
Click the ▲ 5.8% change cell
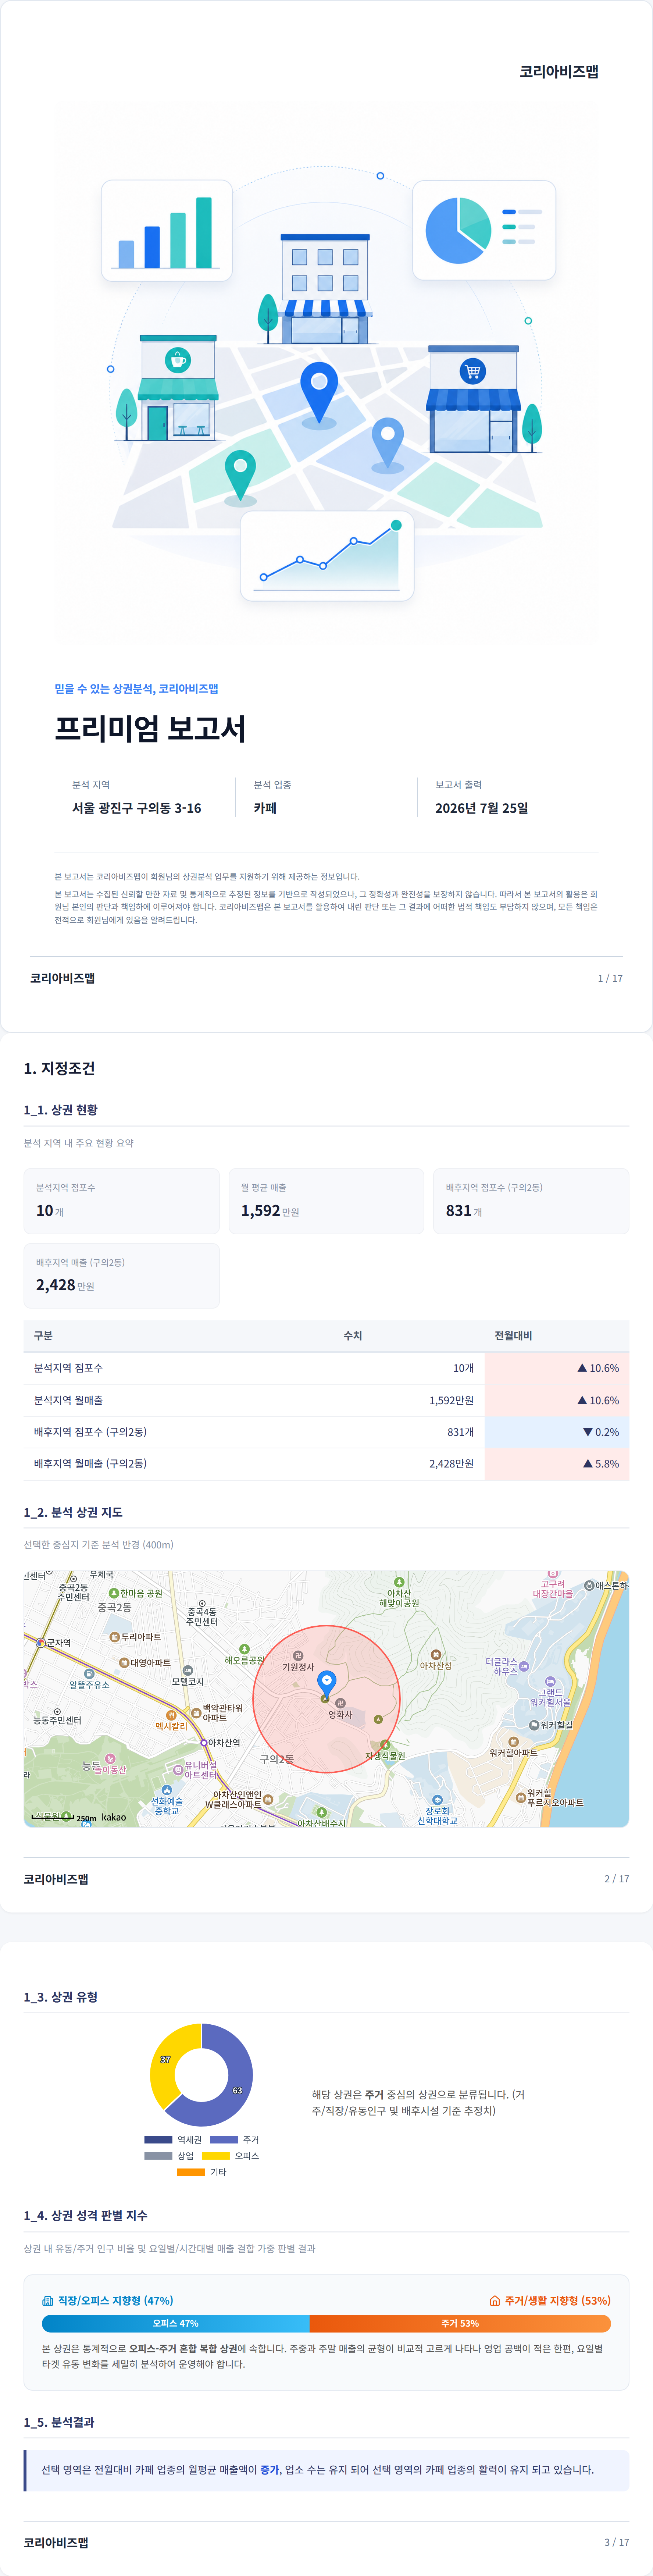pyautogui.click(x=557, y=1464)
